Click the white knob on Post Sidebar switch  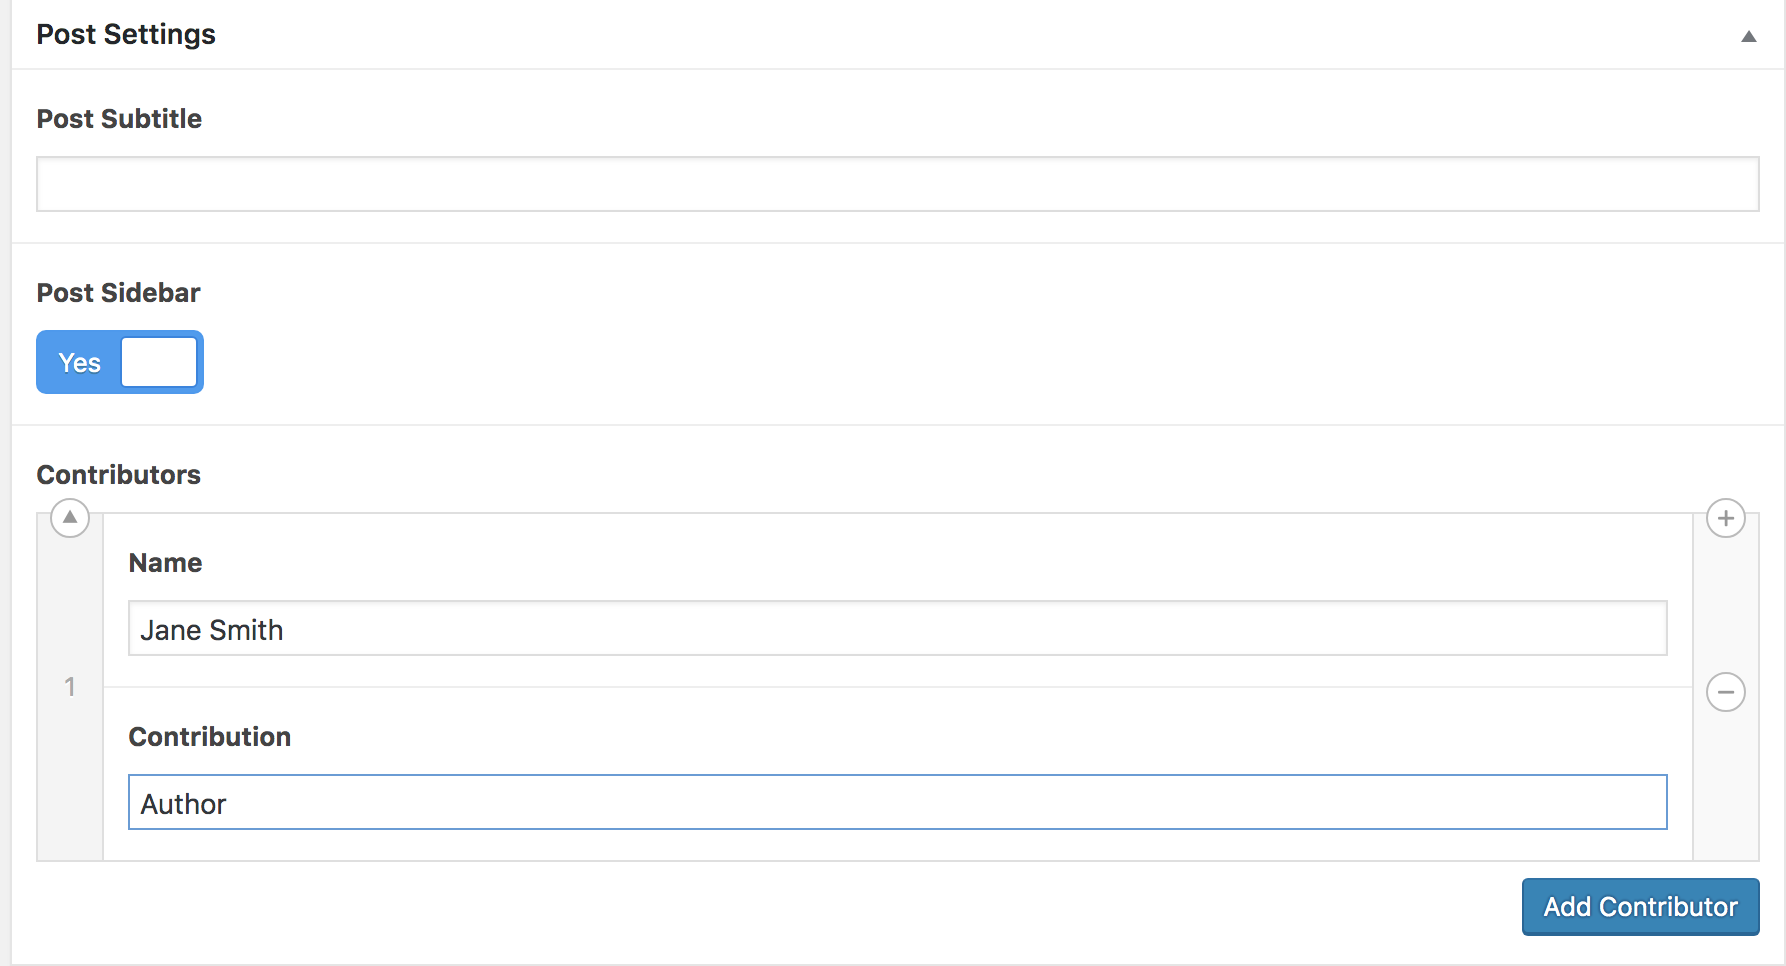coord(159,362)
